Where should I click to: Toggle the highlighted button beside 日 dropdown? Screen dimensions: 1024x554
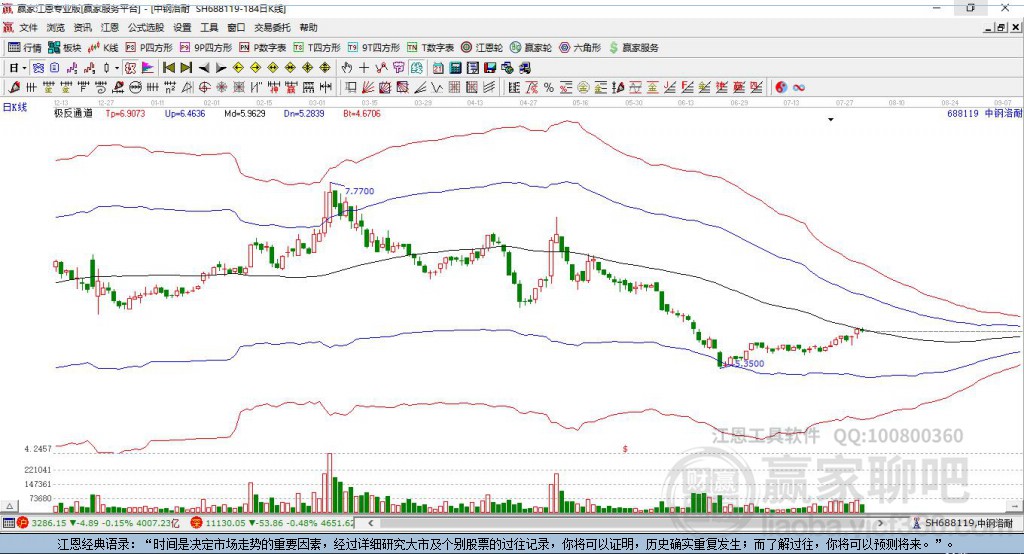pyautogui.click(x=38, y=67)
